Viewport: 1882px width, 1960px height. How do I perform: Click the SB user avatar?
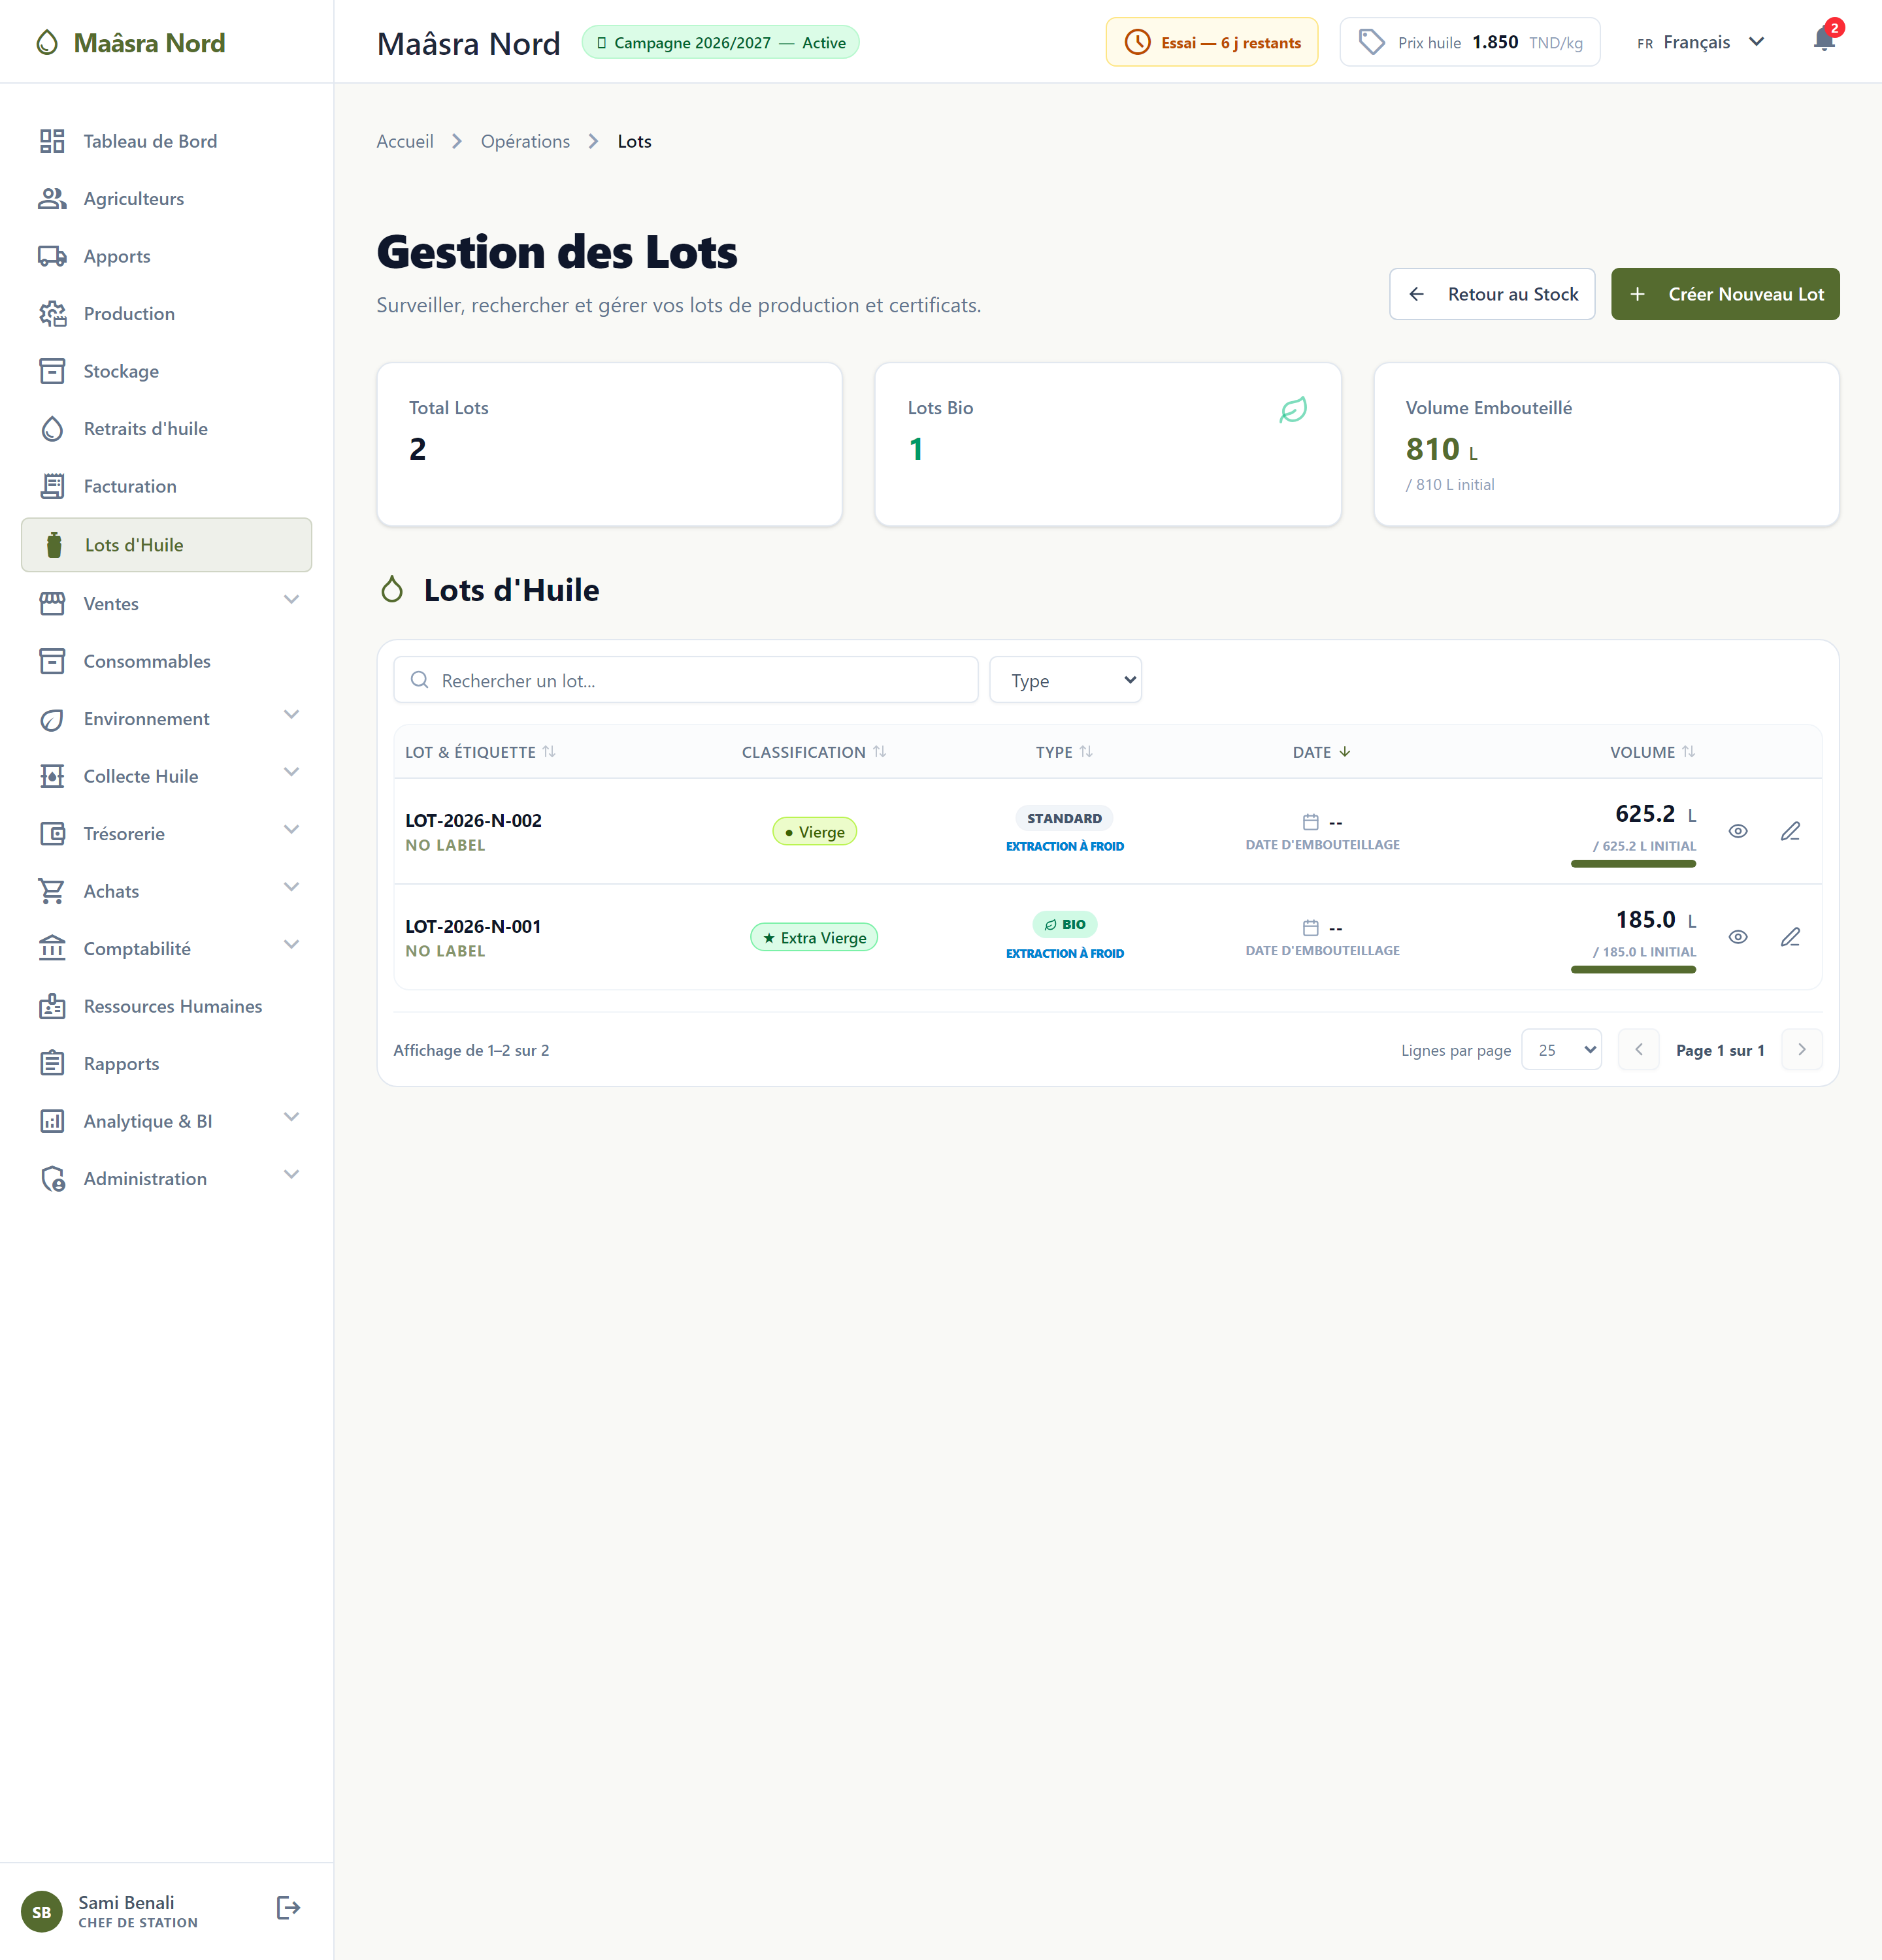(42, 1912)
